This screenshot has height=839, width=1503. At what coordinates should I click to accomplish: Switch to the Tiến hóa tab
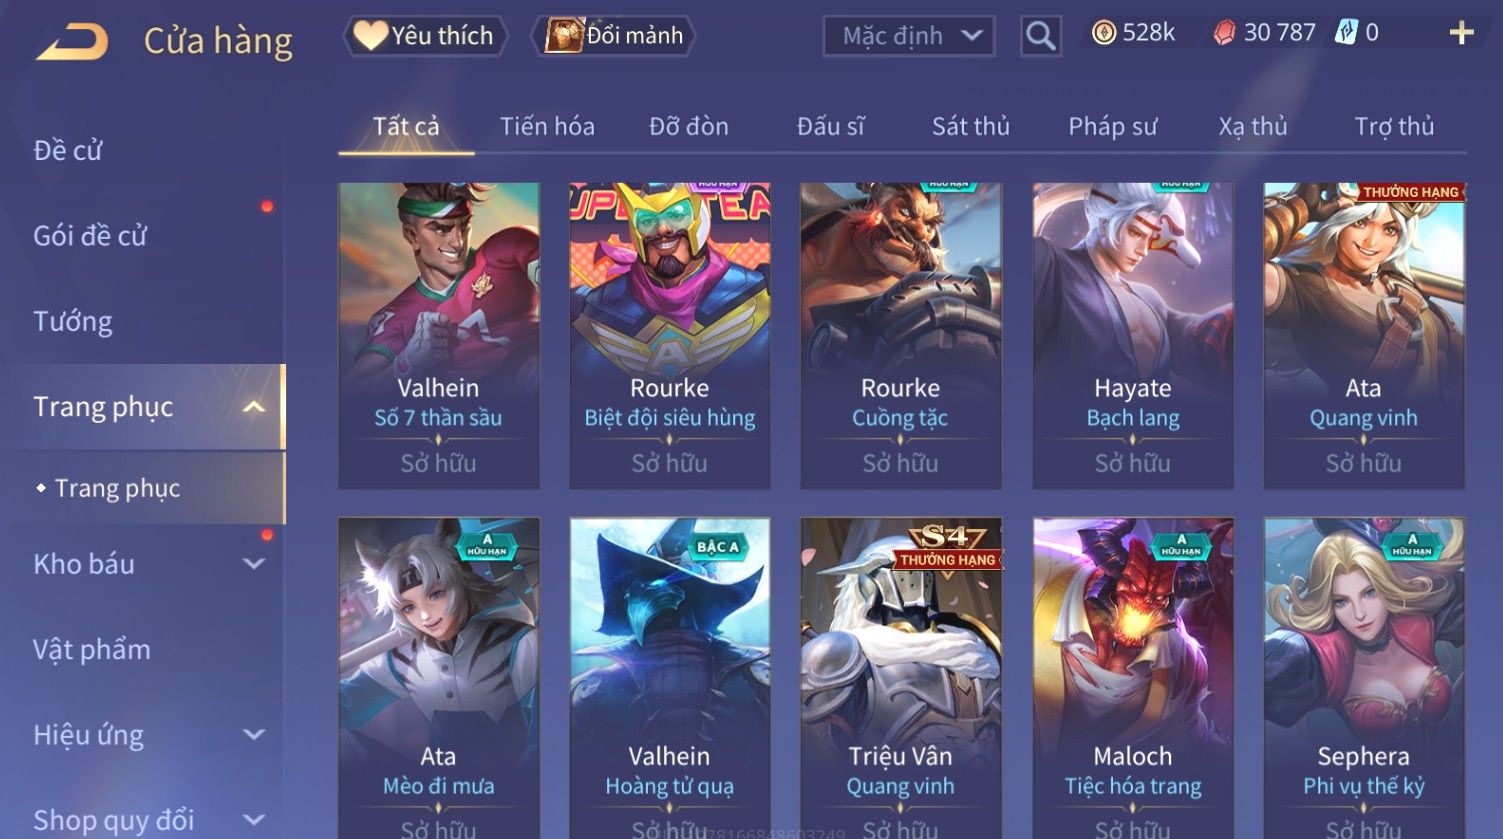coord(547,126)
